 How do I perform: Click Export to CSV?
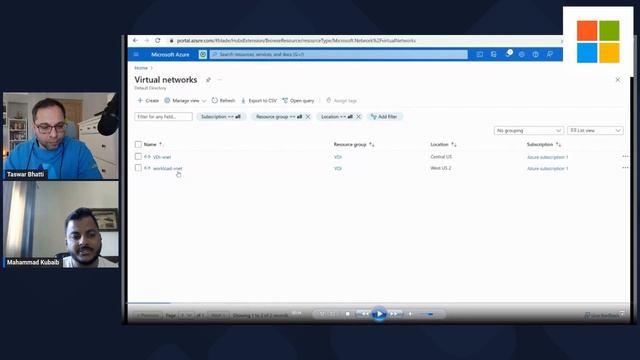[x=259, y=100]
